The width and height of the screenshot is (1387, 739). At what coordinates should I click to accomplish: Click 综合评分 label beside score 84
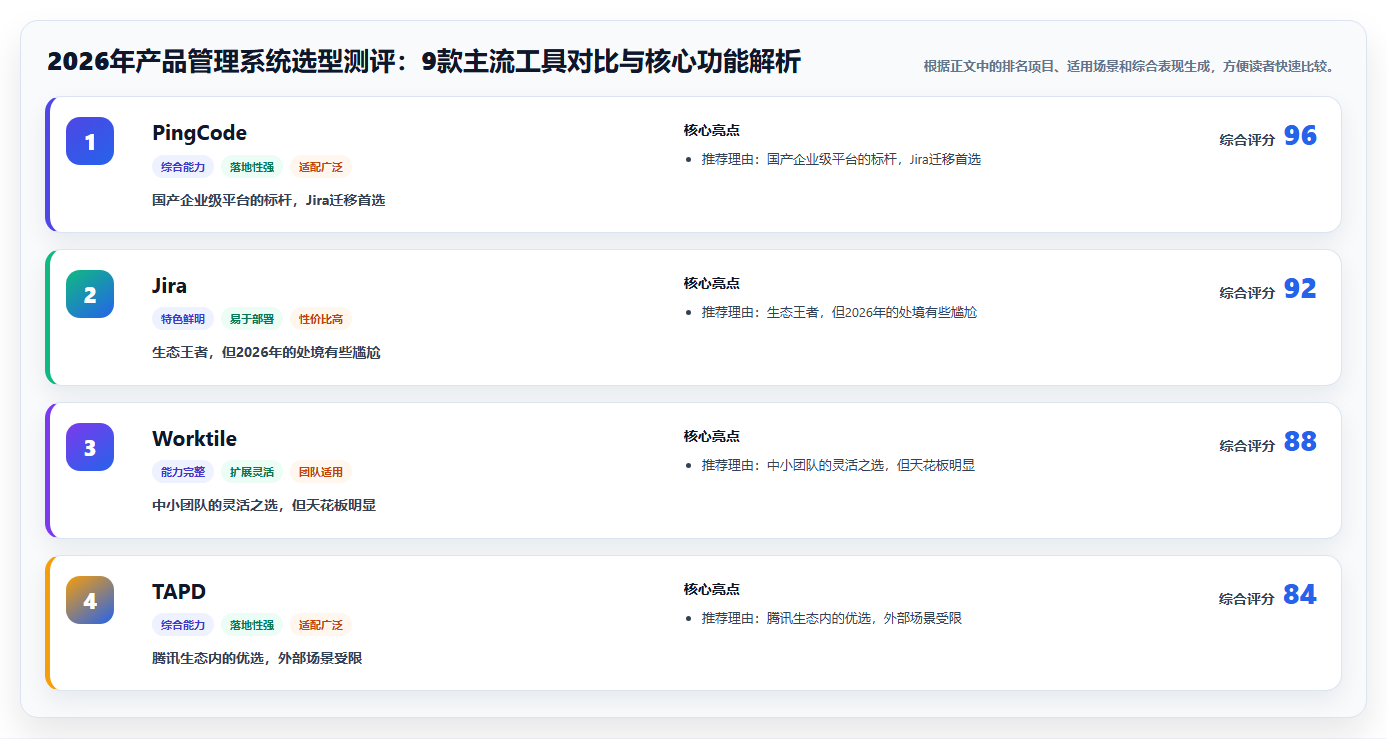(1247, 599)
